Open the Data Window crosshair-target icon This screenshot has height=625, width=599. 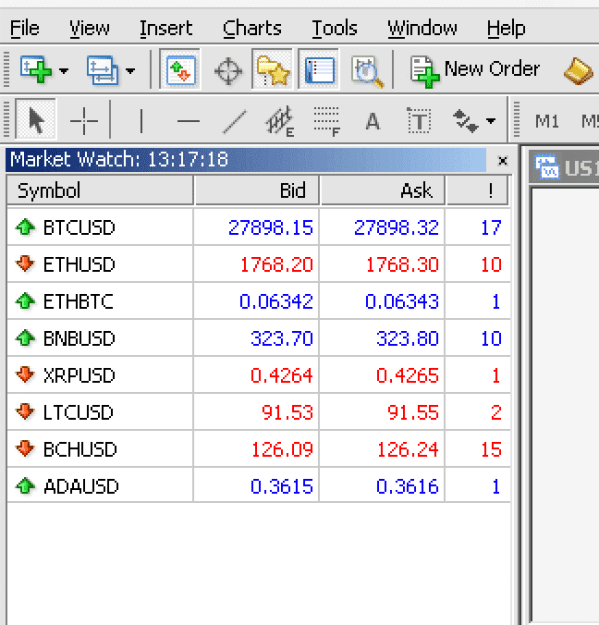pos(228,71)
